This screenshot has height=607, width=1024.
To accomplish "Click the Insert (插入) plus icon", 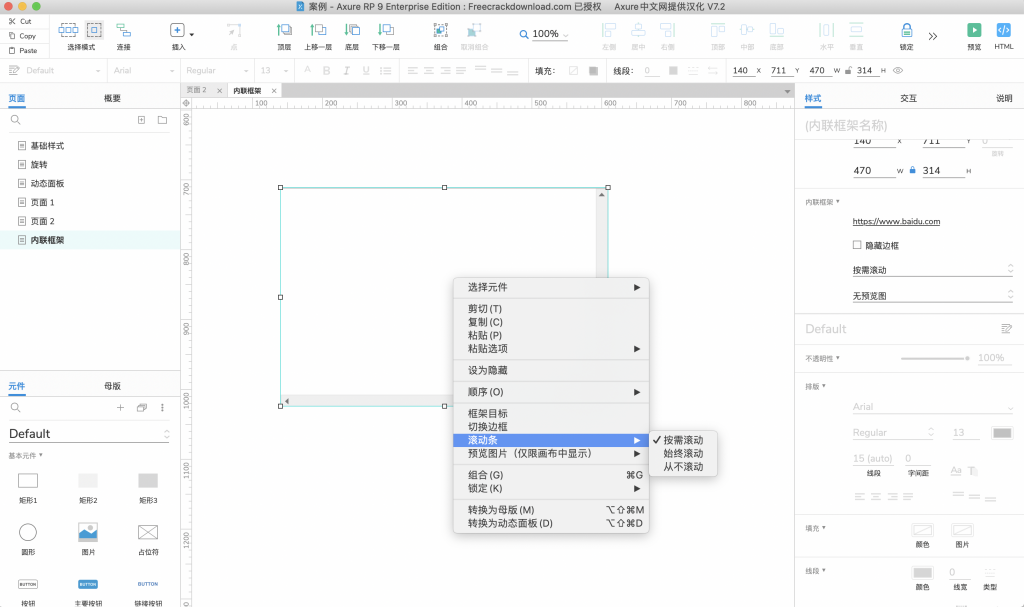I will [177, 31].
